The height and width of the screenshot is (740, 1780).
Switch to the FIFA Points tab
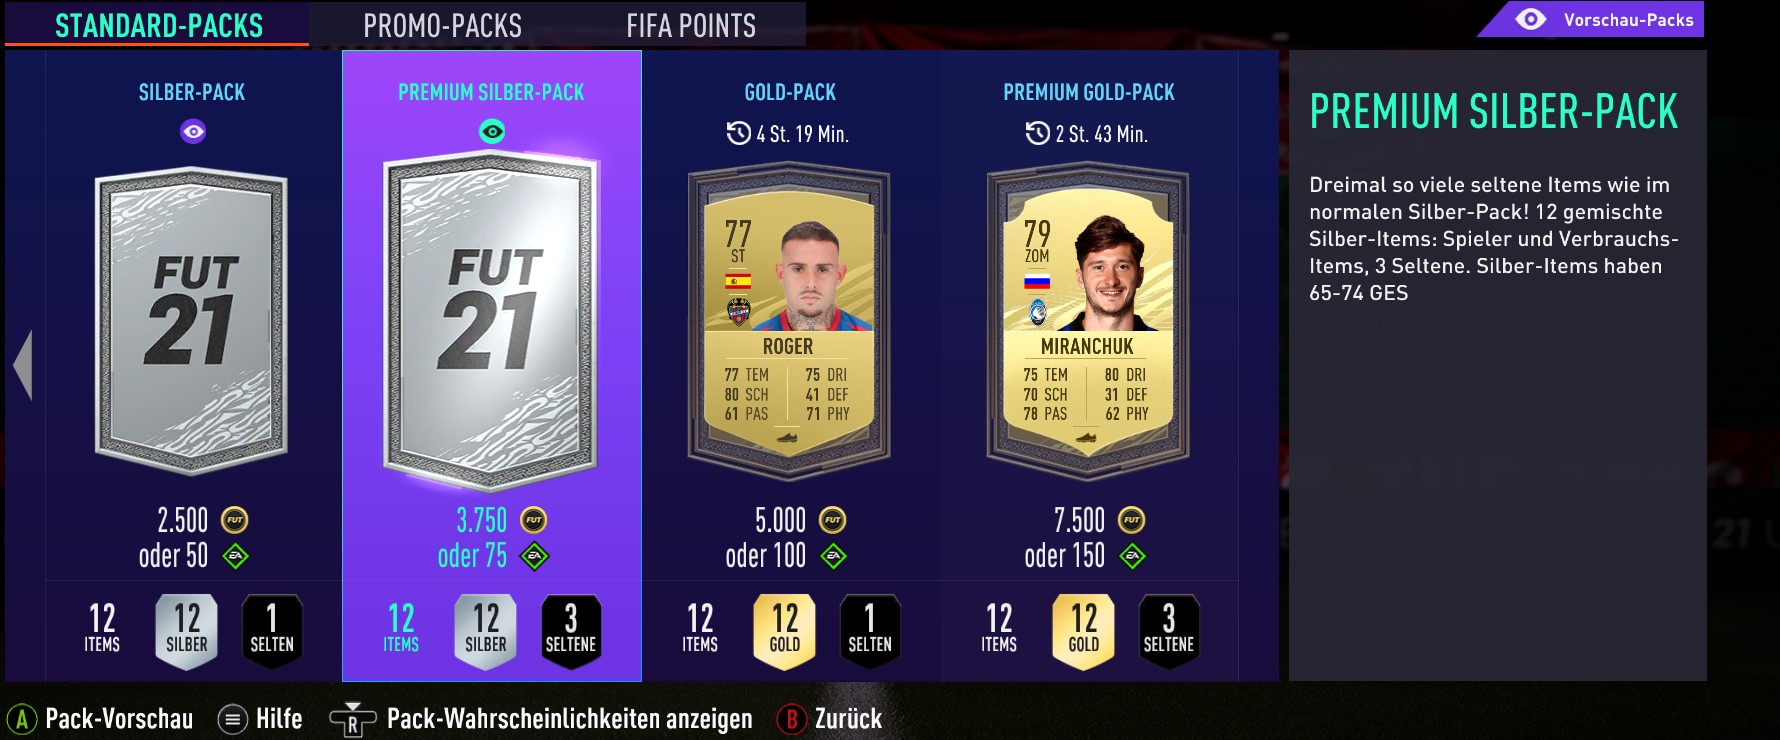(x=691, y=25)
